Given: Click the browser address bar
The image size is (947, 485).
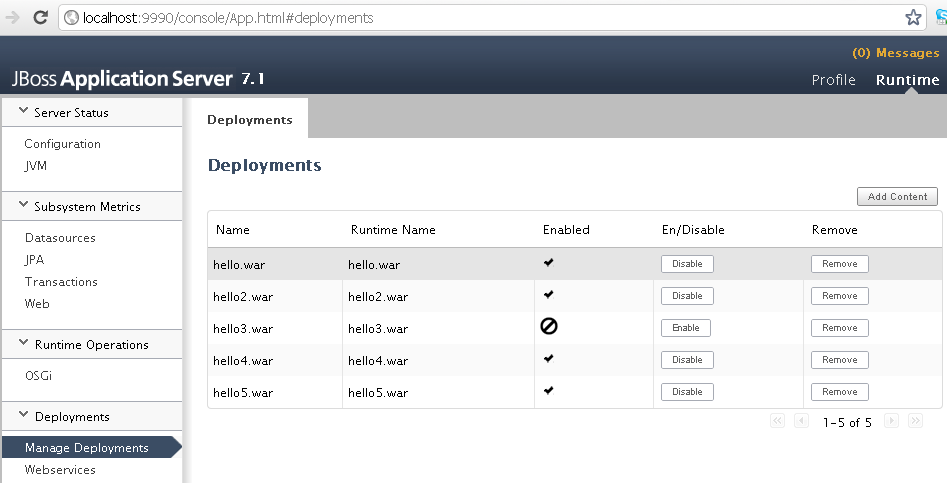Looking at the screenshot, I should (x=480, y=18).
